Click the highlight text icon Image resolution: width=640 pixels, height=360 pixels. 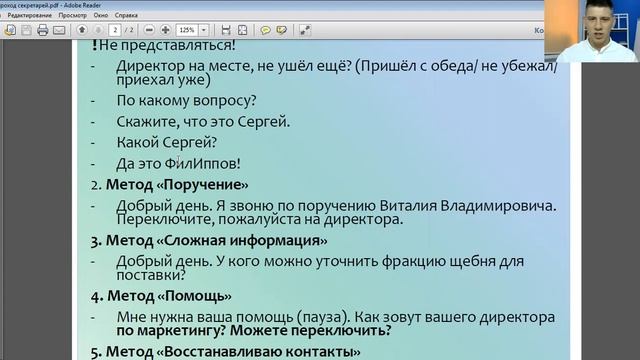[x=282, y=30]
